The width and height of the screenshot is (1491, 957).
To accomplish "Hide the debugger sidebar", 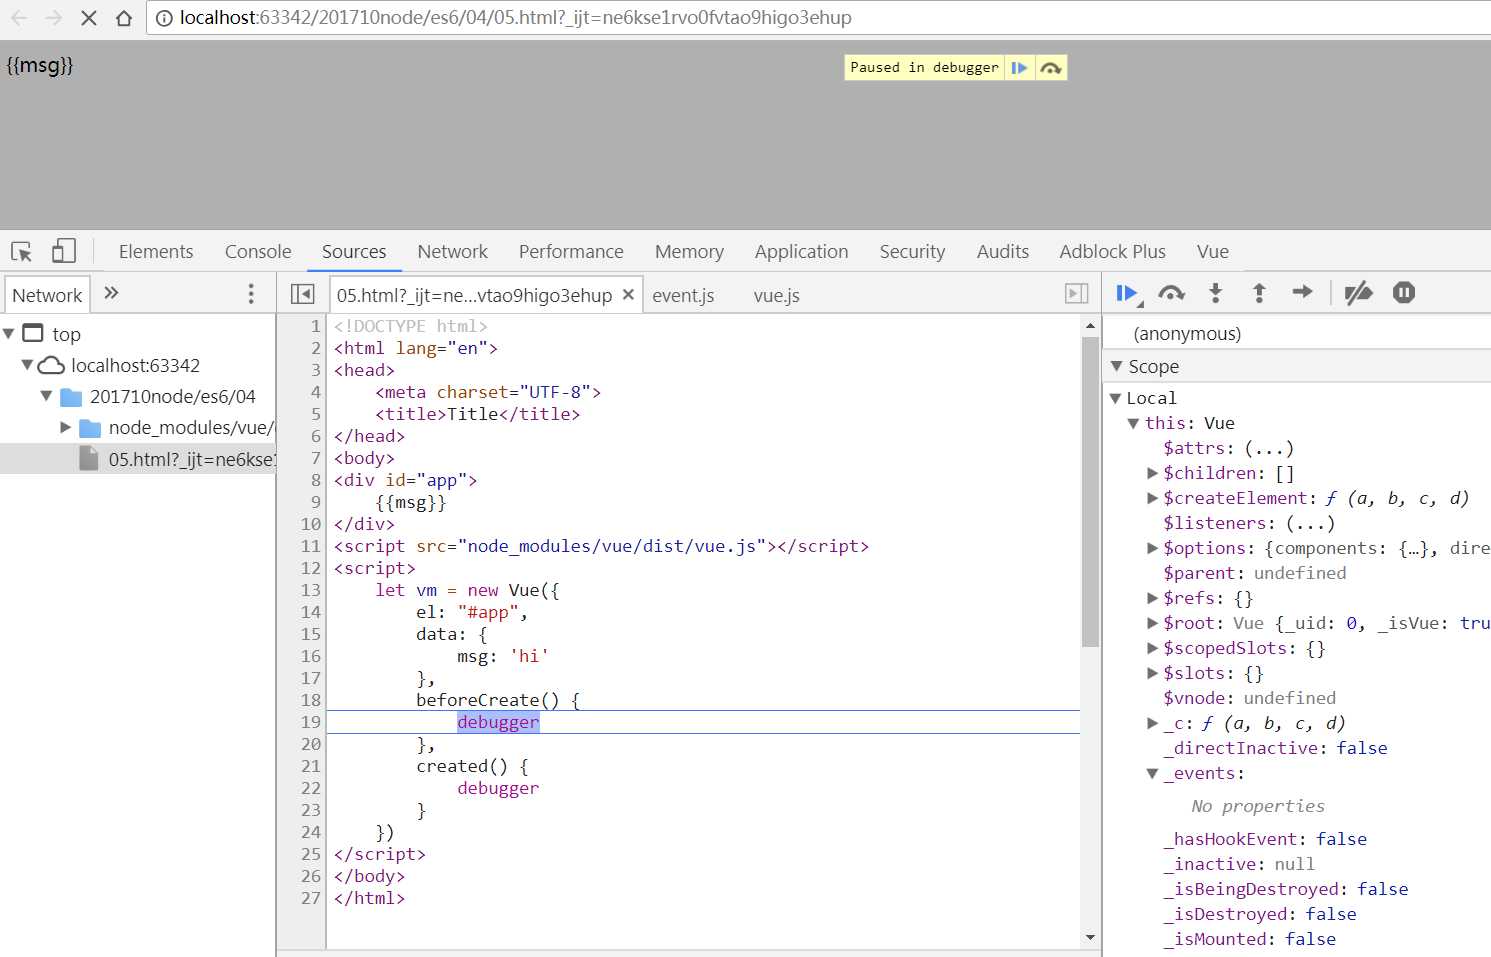I will [x=1076, y=294].
